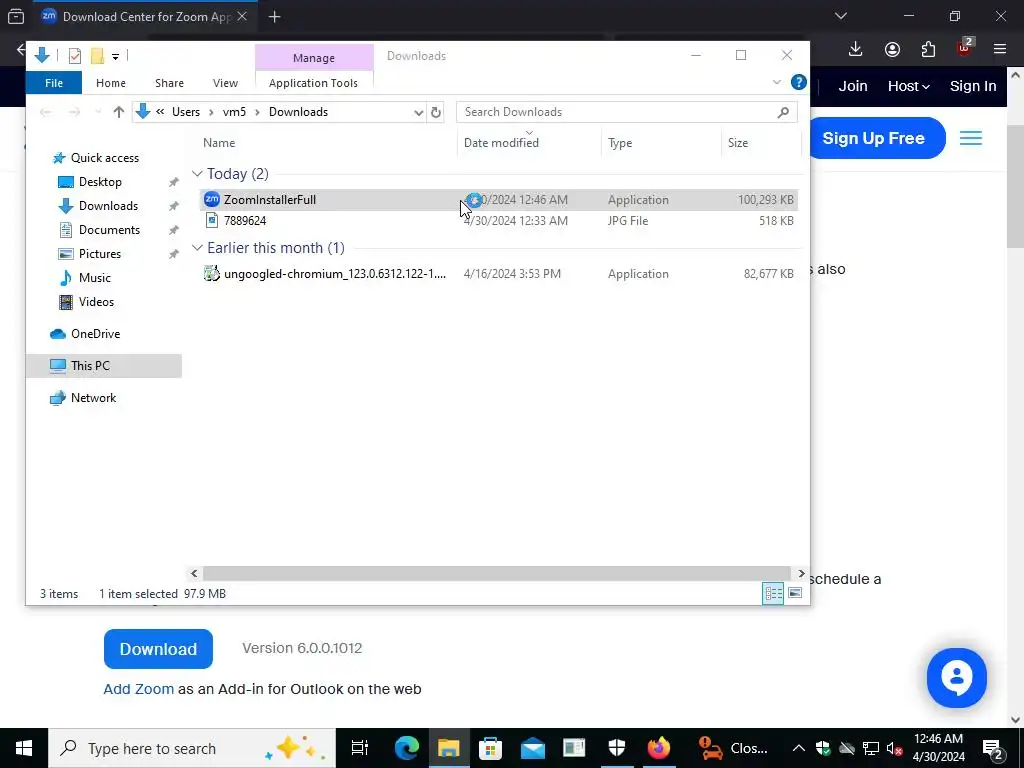The image size is (1024, 768).
Task: Click the Properties checkmark icon in quick access toolbar
Action: pos(74,56)
